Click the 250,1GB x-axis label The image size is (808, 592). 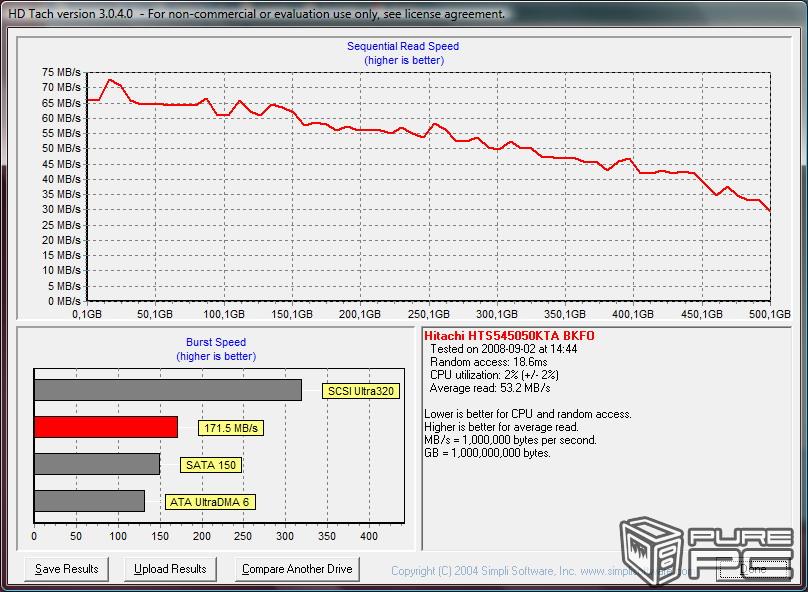(429, 314)
